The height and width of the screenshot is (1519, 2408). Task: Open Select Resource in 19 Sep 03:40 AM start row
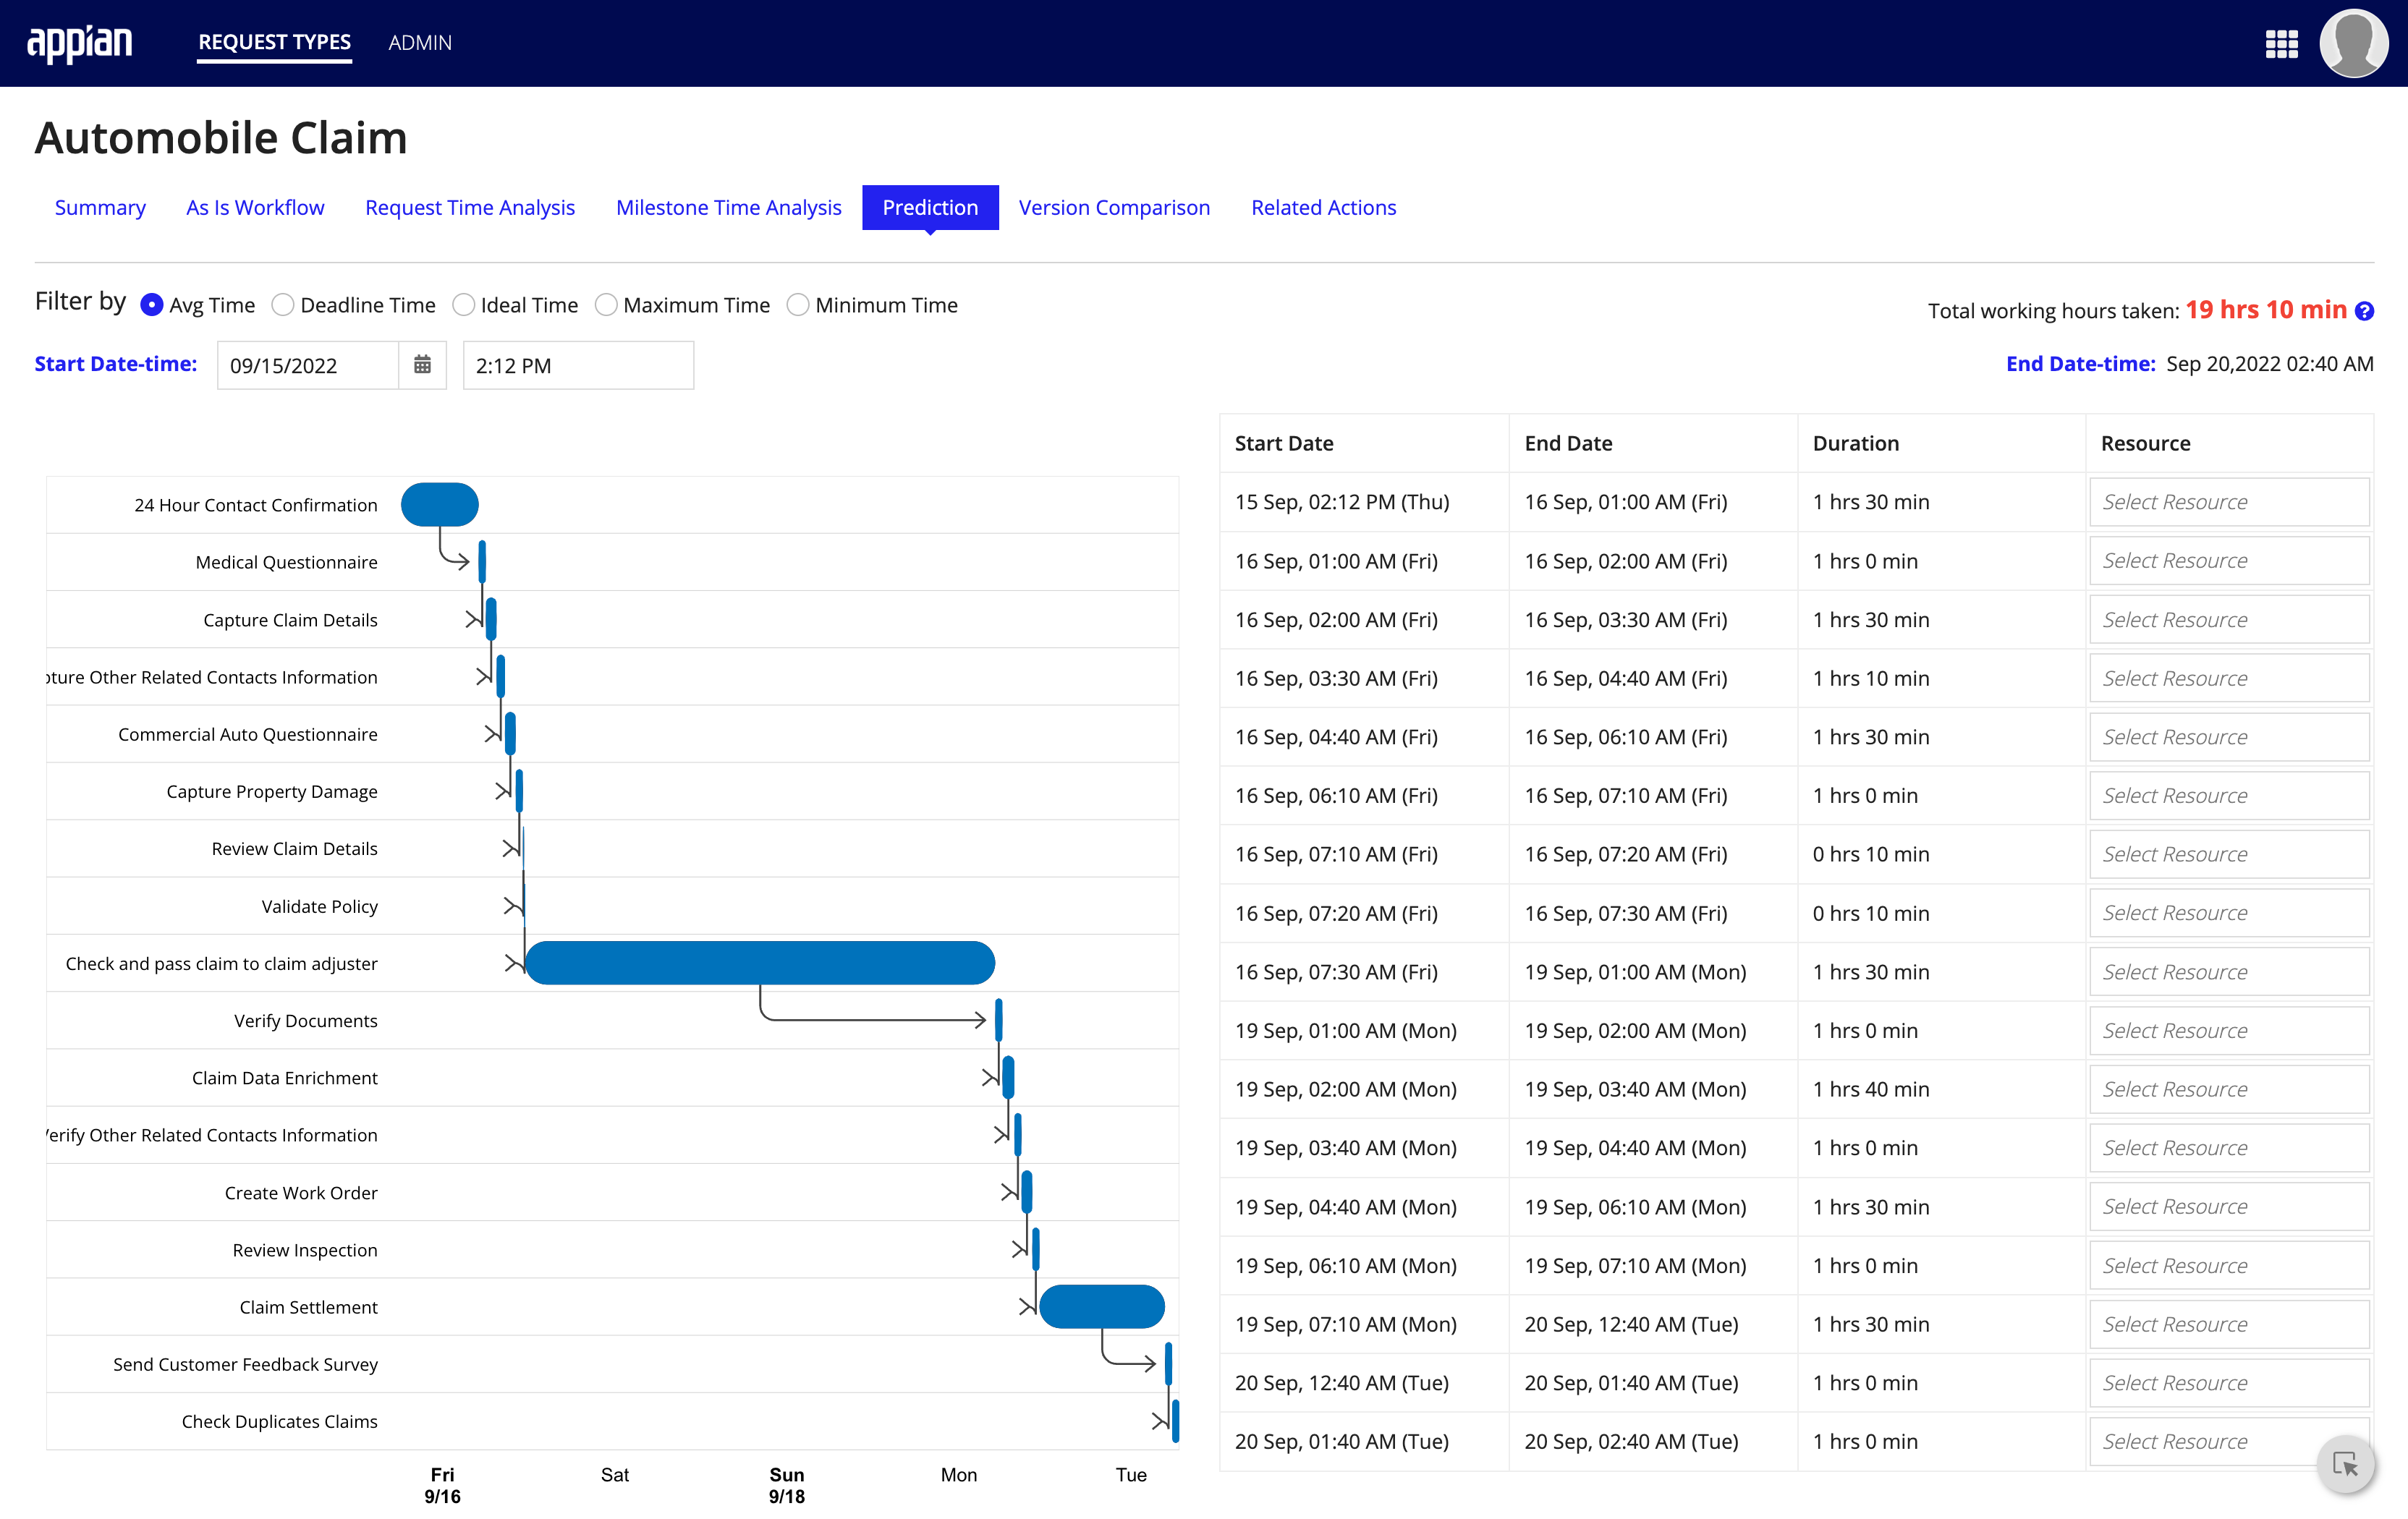coord(2229,1148)
